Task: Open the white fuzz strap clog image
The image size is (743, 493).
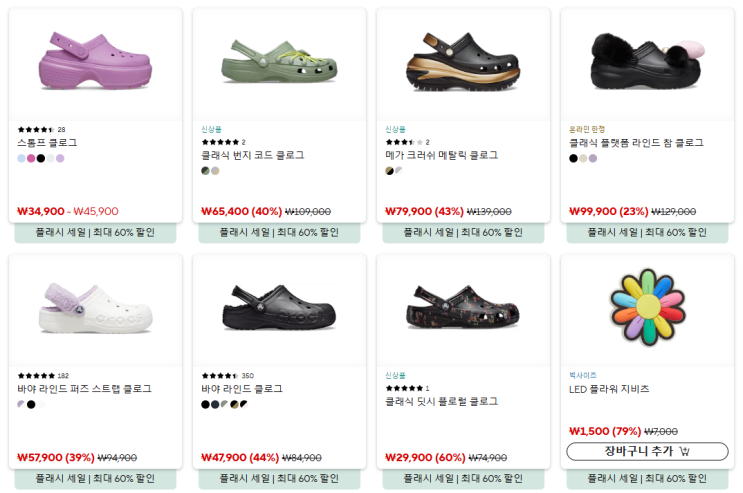Action: [x=95, y=308]
